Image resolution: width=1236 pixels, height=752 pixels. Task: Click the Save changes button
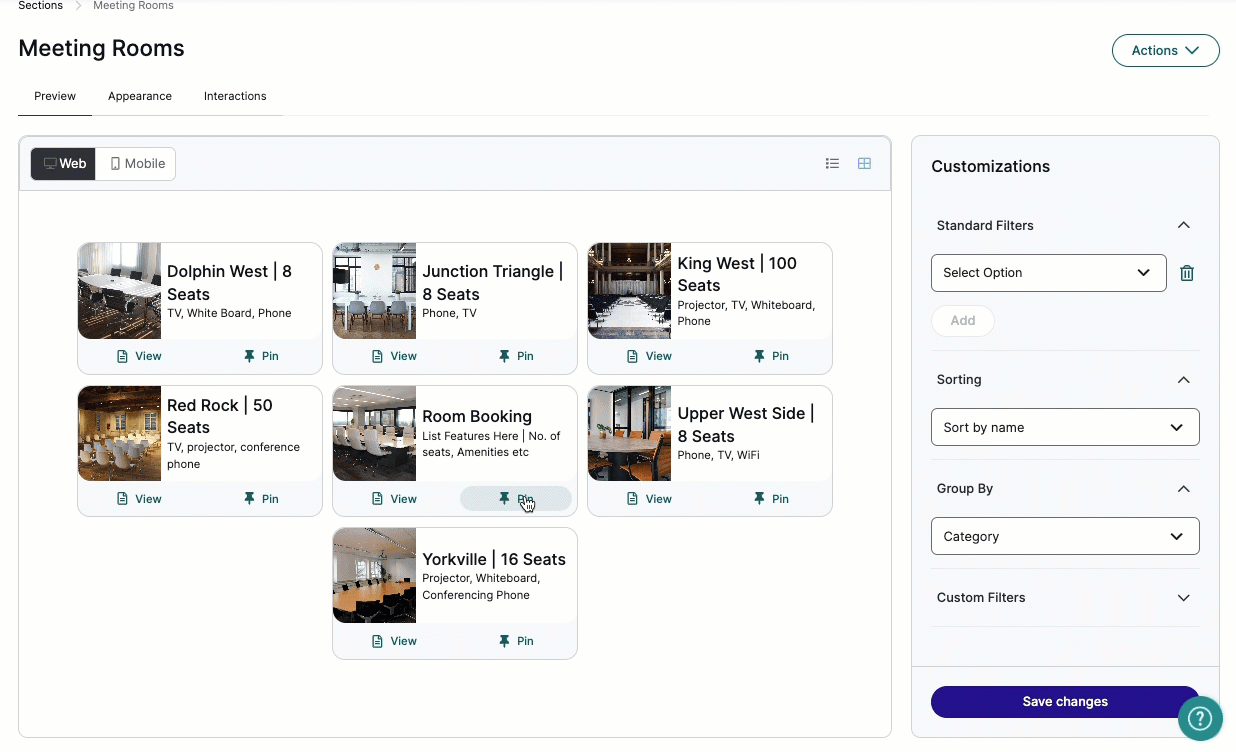click(x=1065, y=702)
